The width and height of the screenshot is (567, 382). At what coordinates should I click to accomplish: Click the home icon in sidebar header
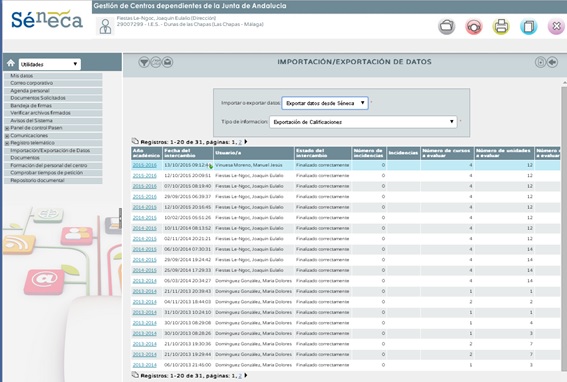click(x=11, y=63)
